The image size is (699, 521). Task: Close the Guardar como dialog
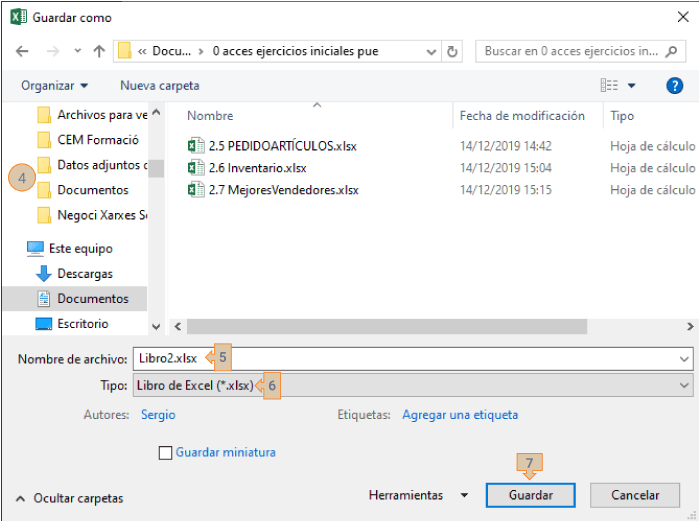683,17
